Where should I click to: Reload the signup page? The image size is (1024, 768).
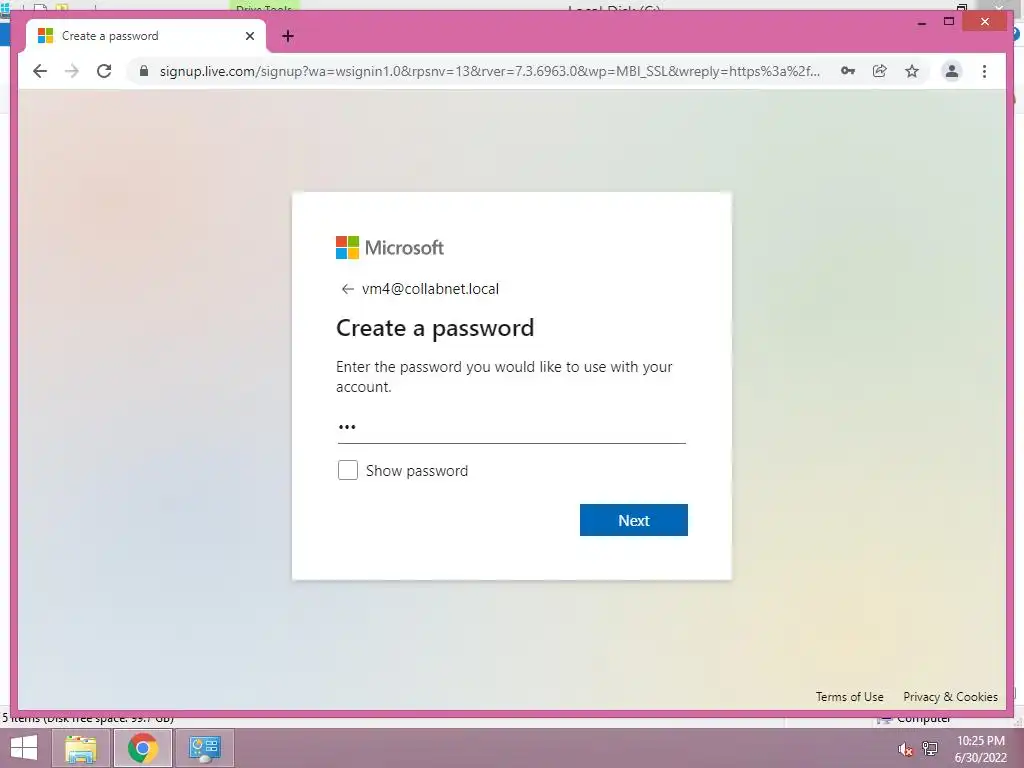[x=104, y=71]
